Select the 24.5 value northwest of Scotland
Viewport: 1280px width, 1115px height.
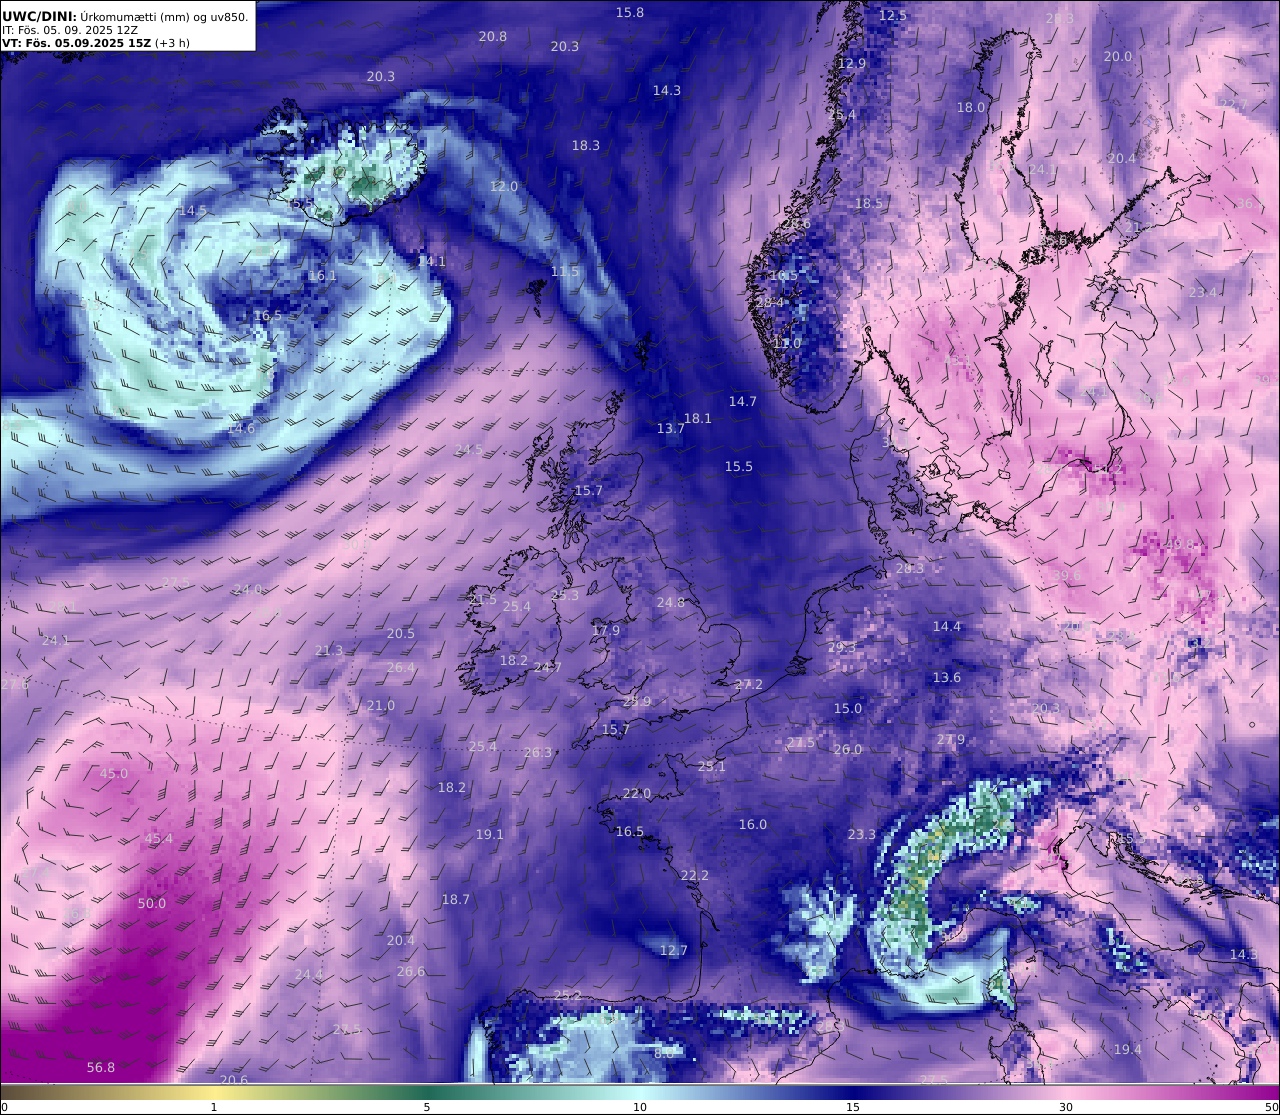(x=469, y=451)
